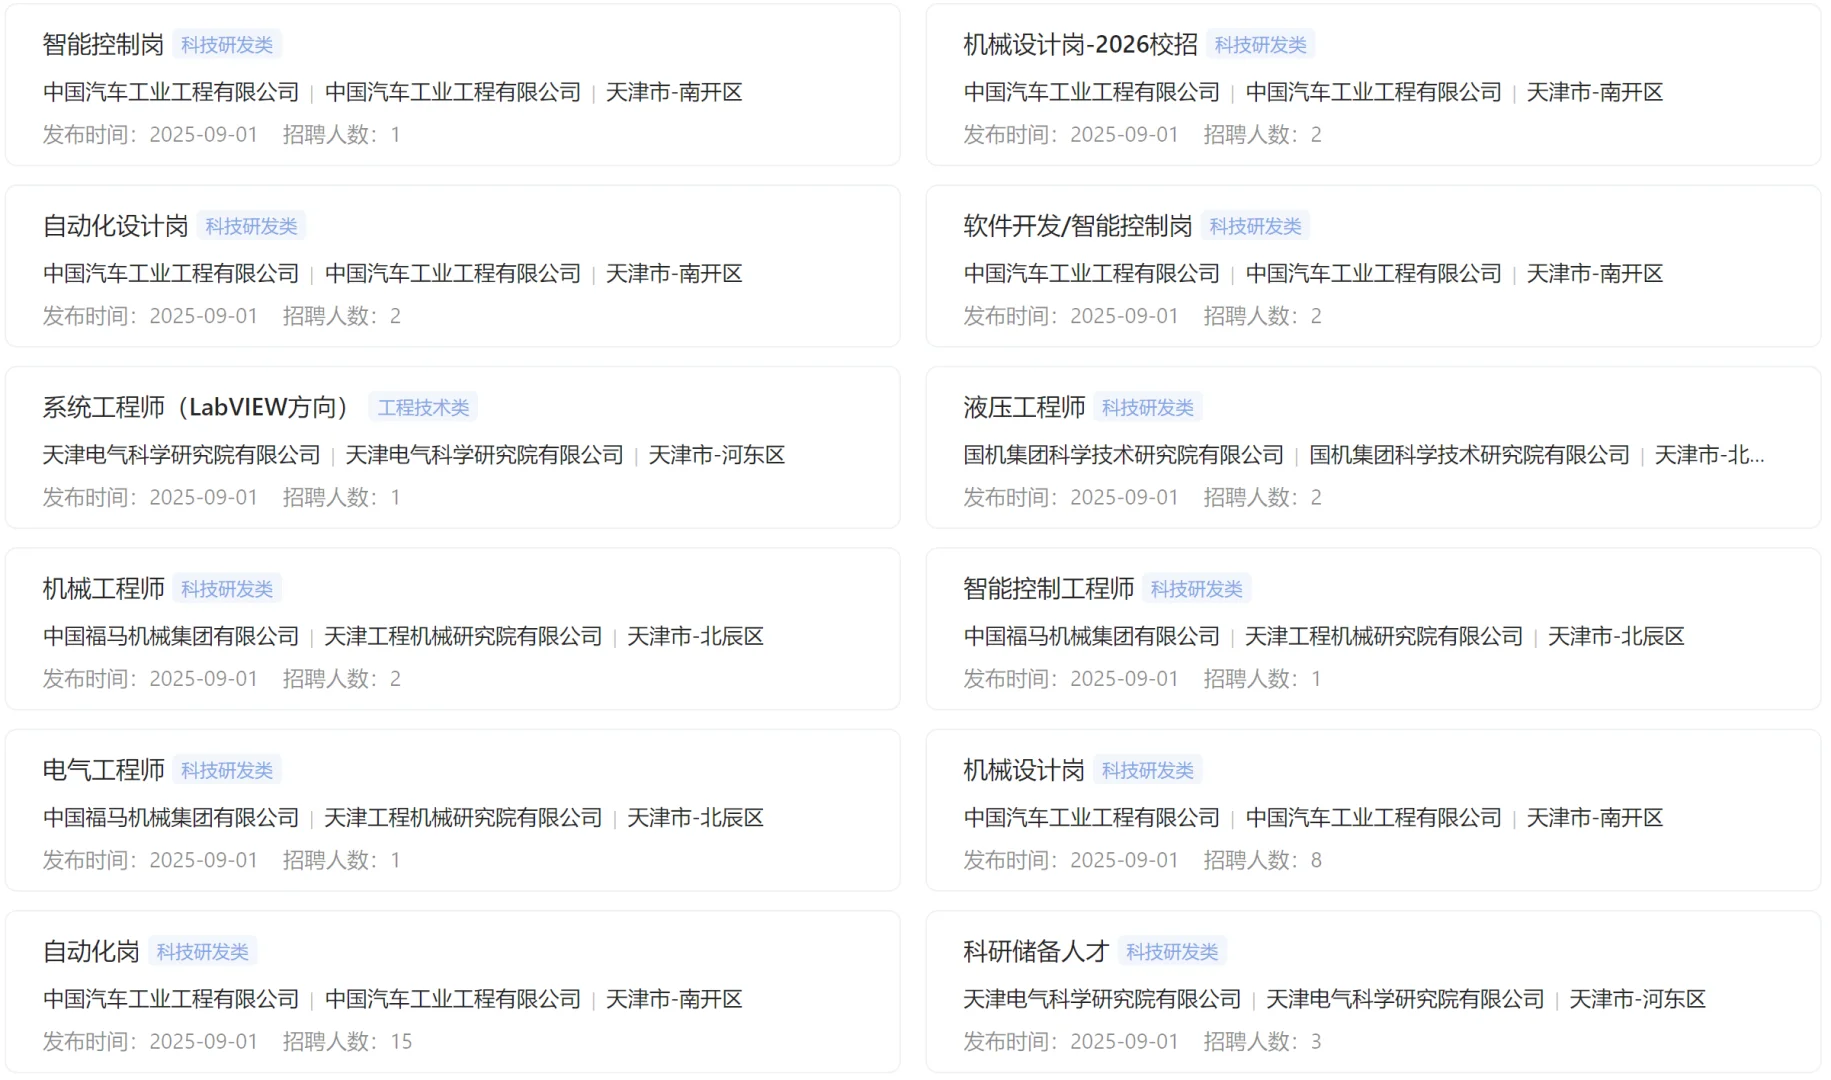Click the 科技研发类 tag beside 液压工程师
1831x1080 pixels.
click(x=1148, y=407)
